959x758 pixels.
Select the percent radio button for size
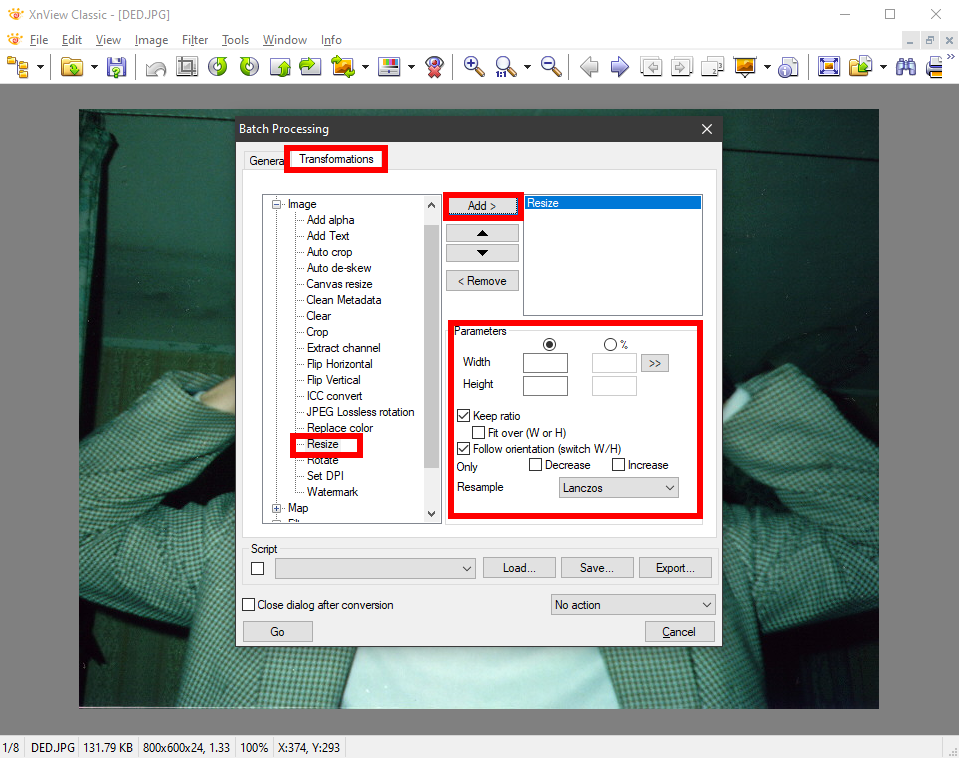click(610, 344)
